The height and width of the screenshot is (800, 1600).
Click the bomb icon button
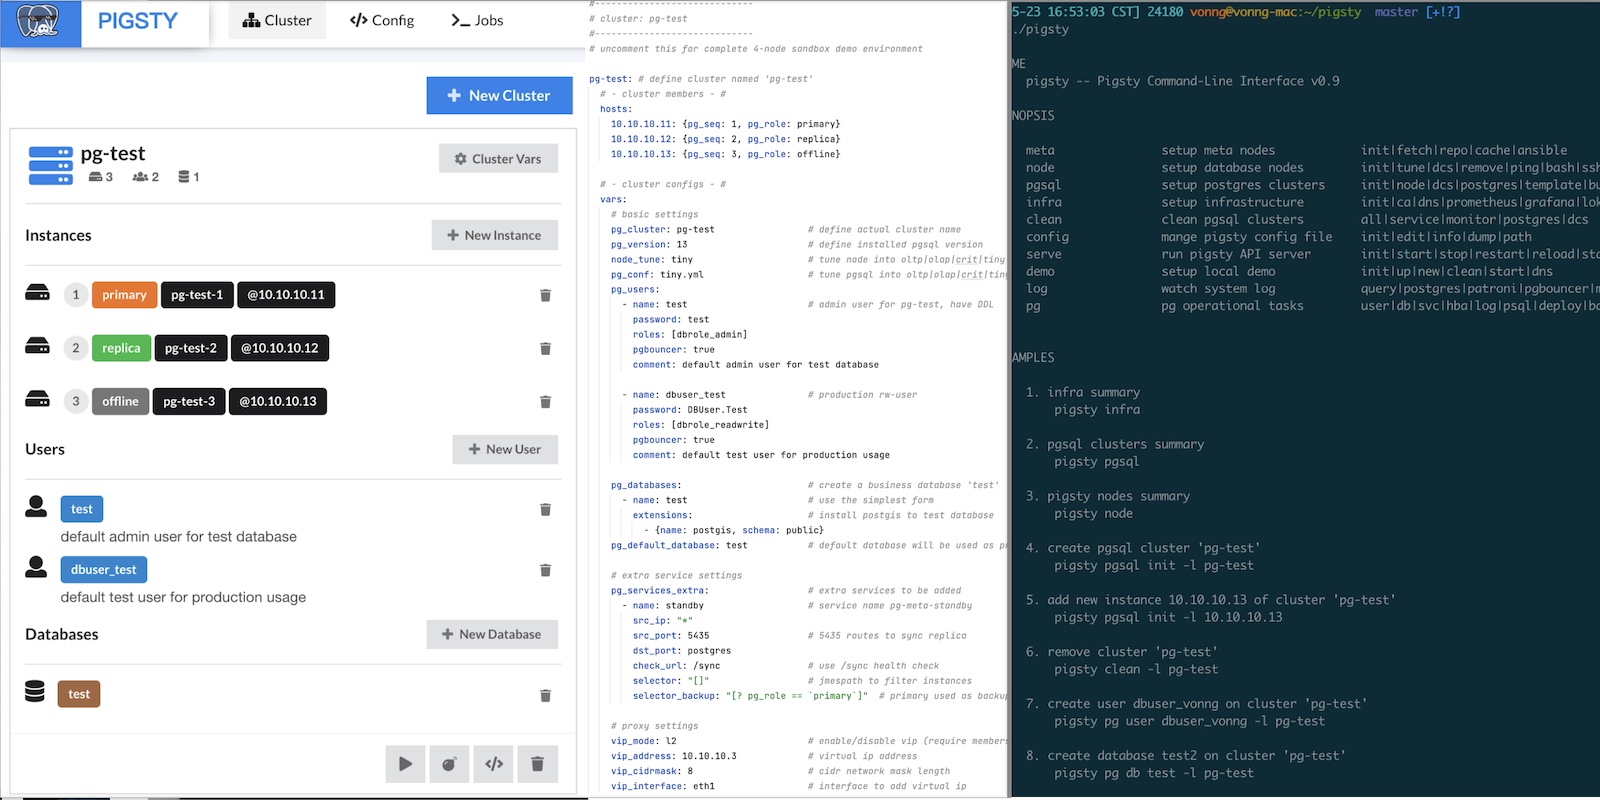pos(449,764)
